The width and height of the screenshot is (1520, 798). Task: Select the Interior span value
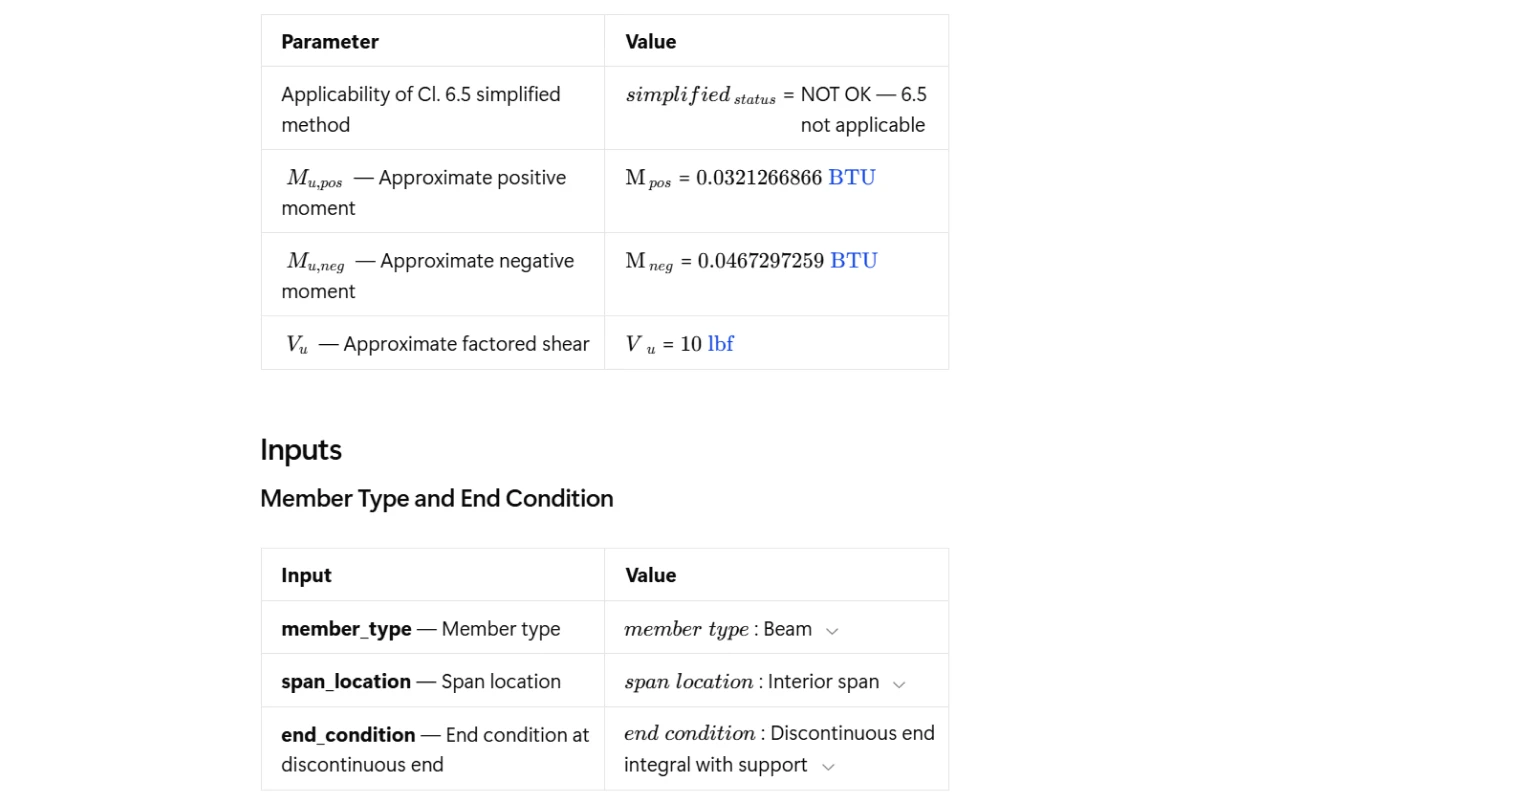[x=823, y=682]
